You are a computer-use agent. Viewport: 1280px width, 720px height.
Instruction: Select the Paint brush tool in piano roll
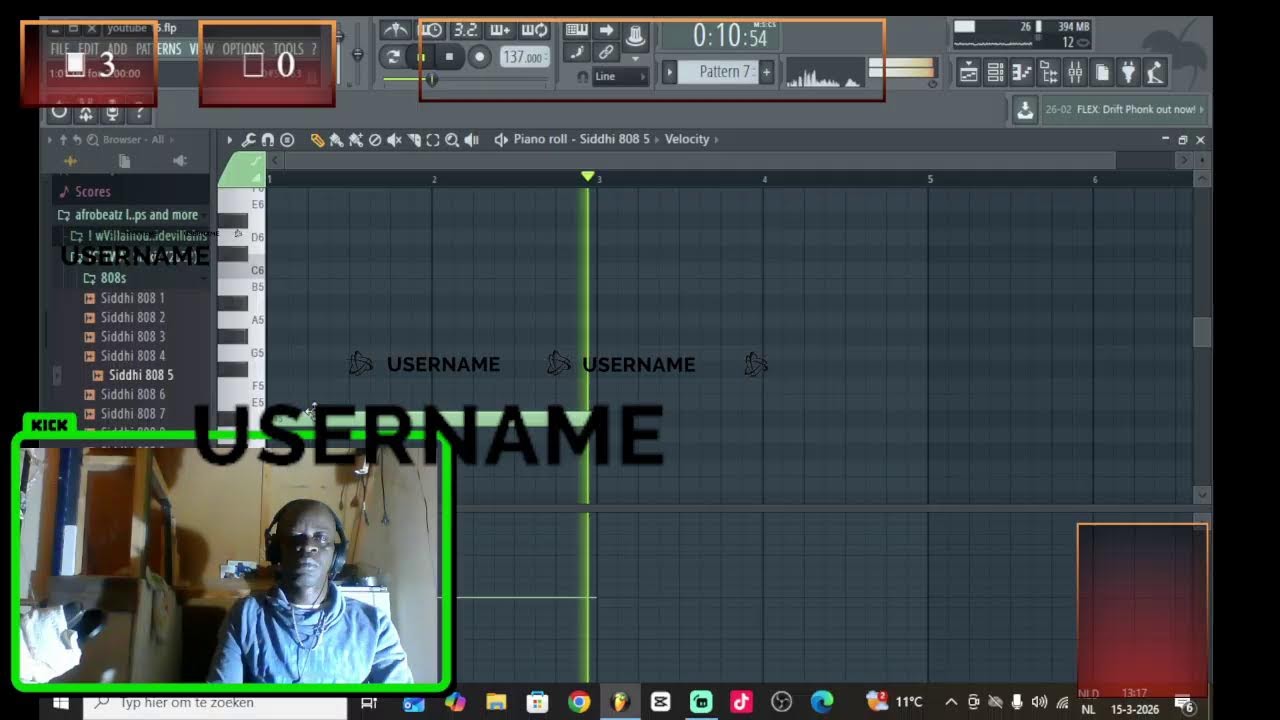click(x=336, y=140)
